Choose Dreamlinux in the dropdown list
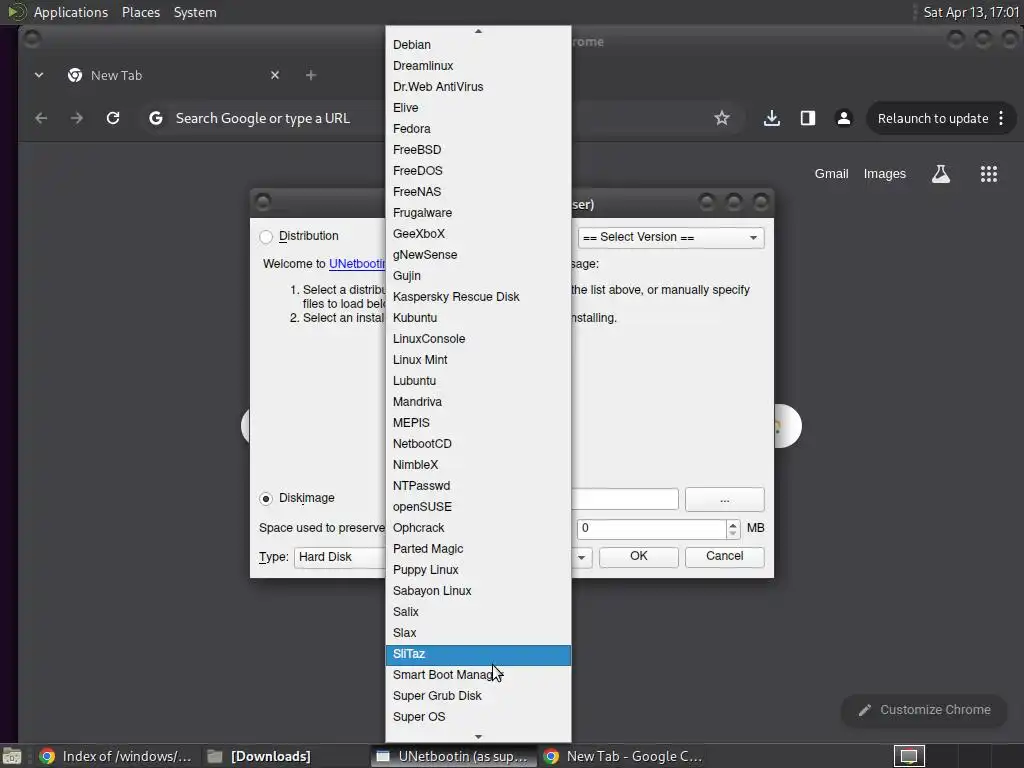 pos(478,65)
